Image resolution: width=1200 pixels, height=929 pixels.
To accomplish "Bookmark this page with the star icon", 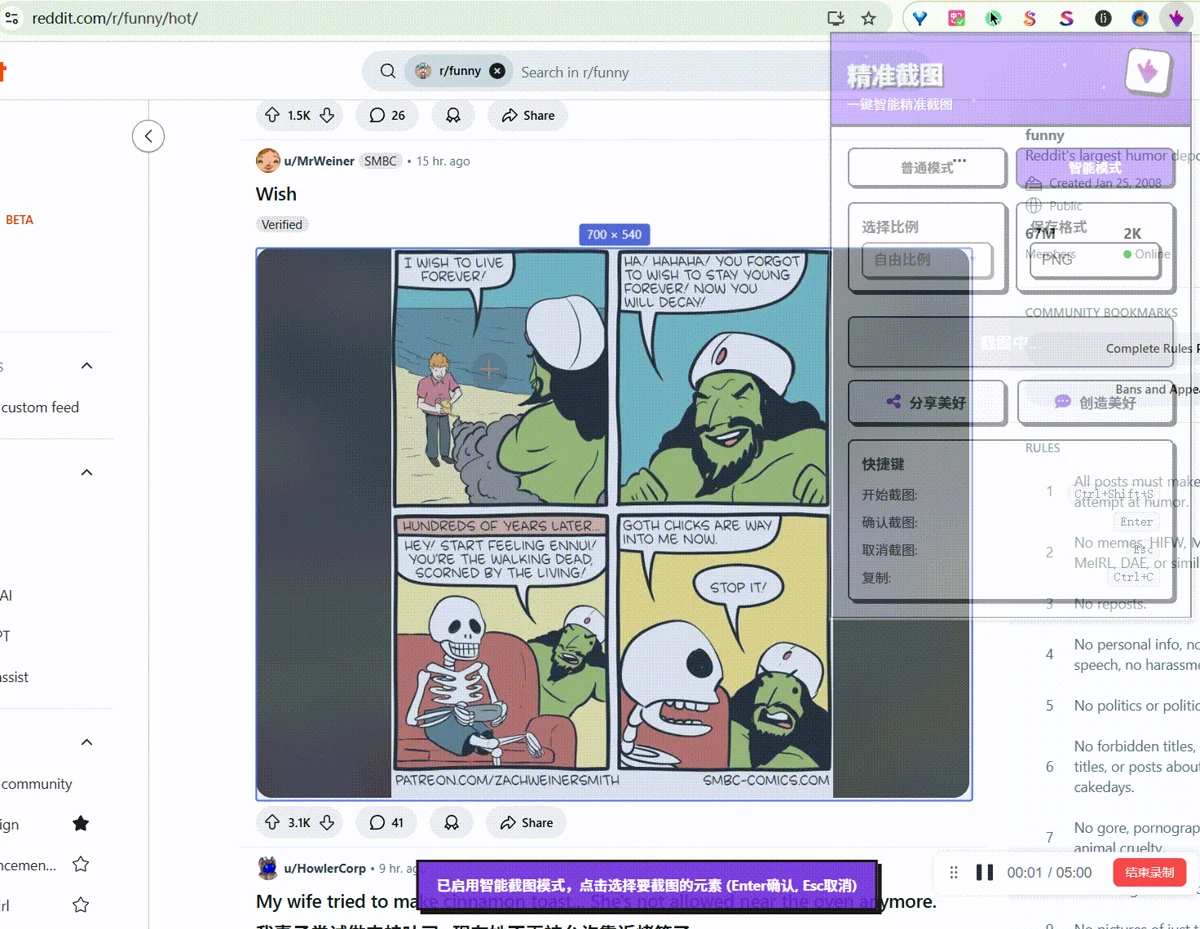I will [x=868, y=18].
